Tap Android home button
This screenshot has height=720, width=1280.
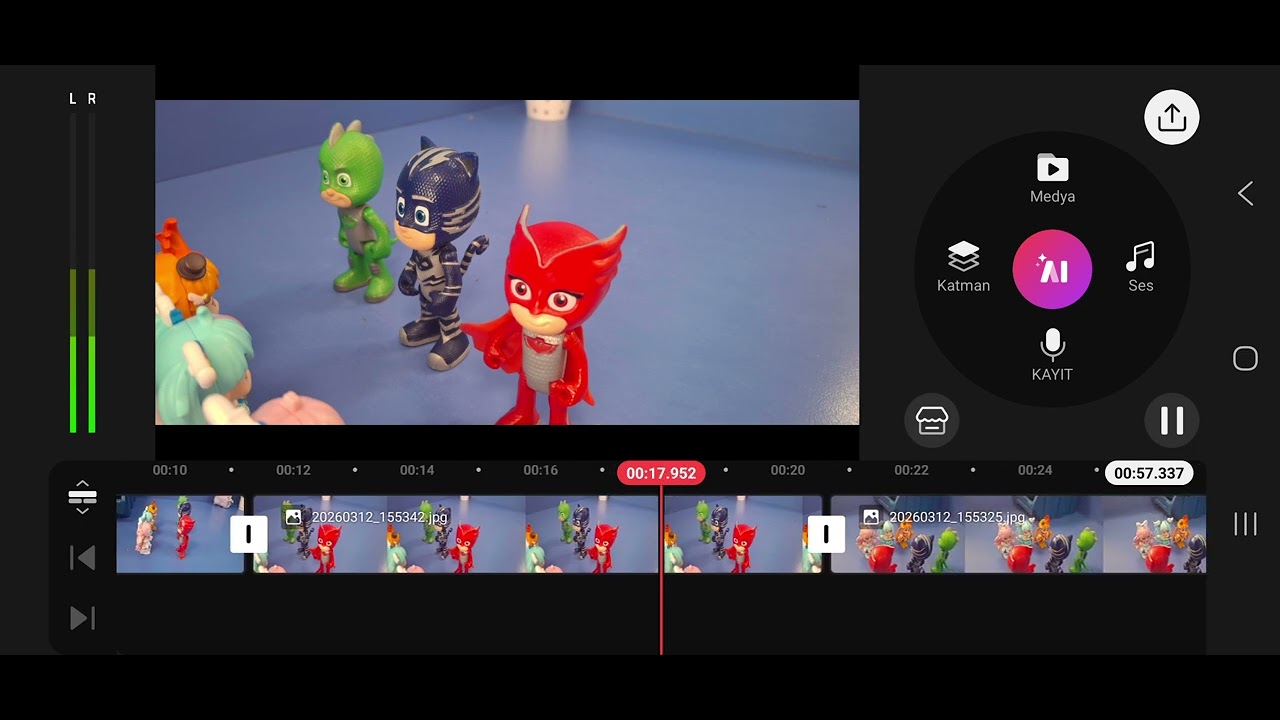[1245, 359]
